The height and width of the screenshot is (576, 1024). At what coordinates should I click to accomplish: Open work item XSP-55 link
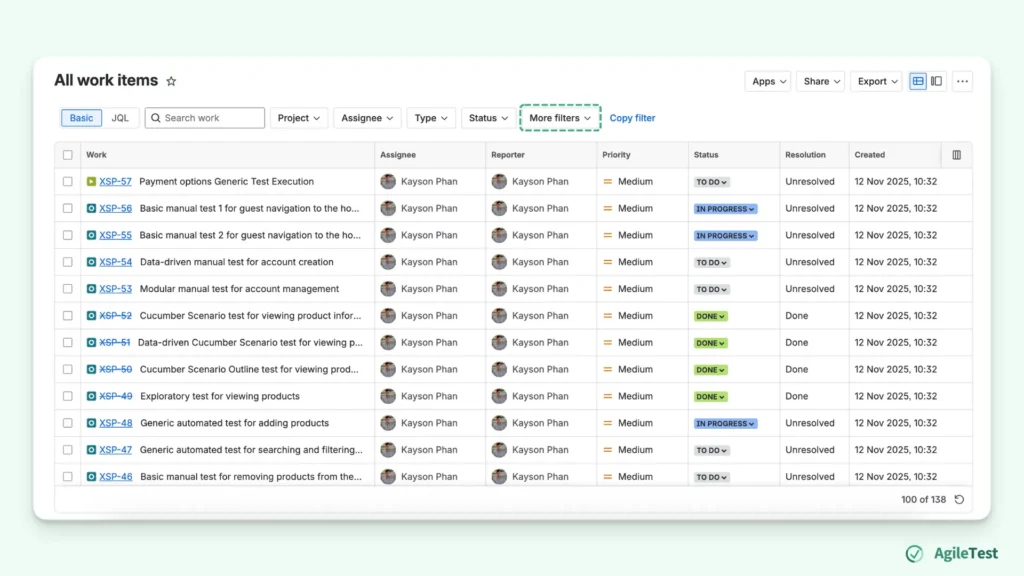115,235
